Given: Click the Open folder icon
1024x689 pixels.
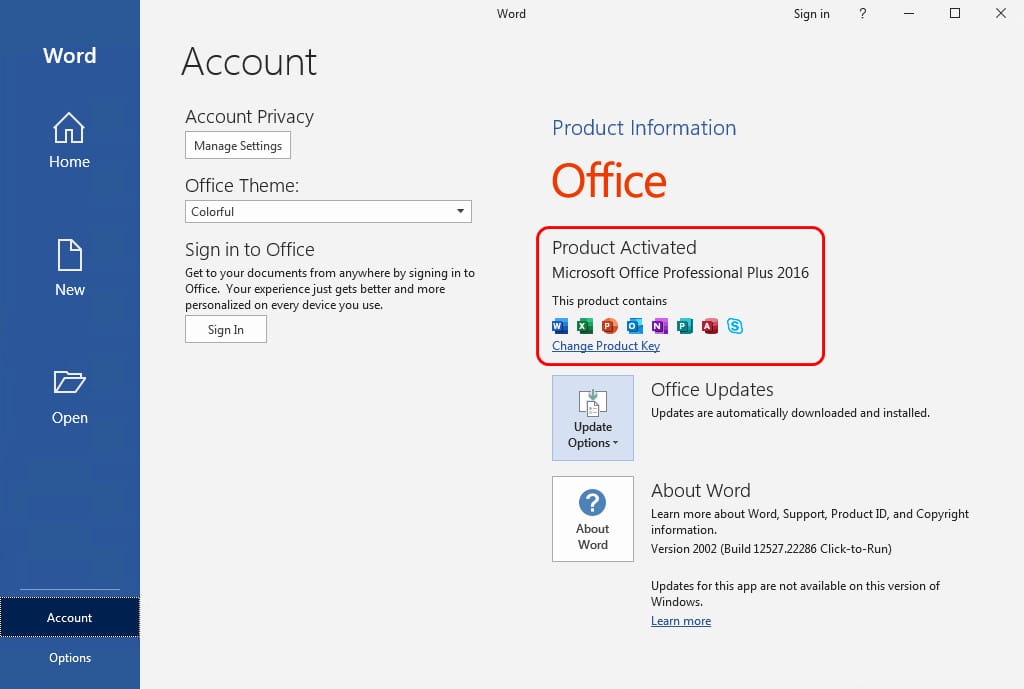Looking at the screenshot, I should coord(69,381).
